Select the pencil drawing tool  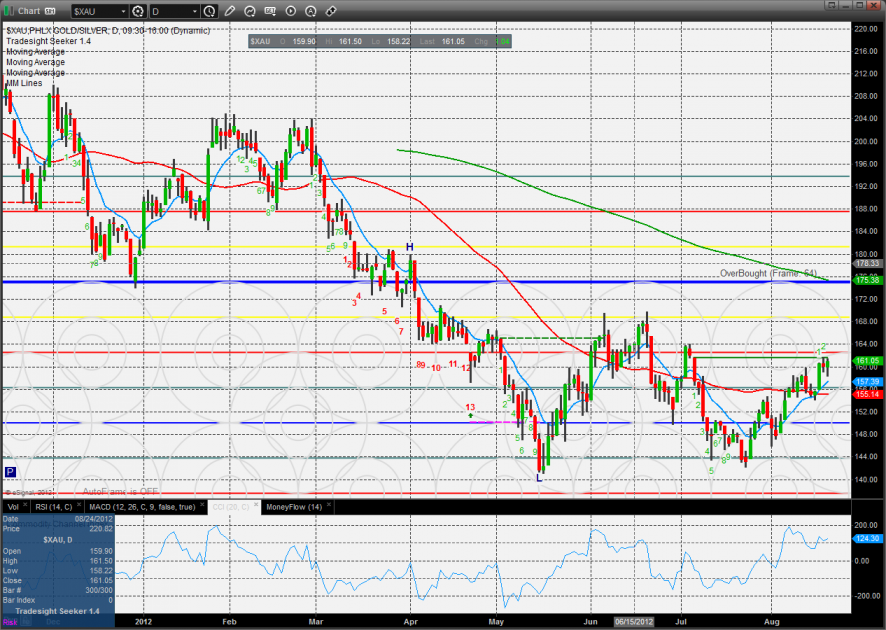[x=231, y=12]
